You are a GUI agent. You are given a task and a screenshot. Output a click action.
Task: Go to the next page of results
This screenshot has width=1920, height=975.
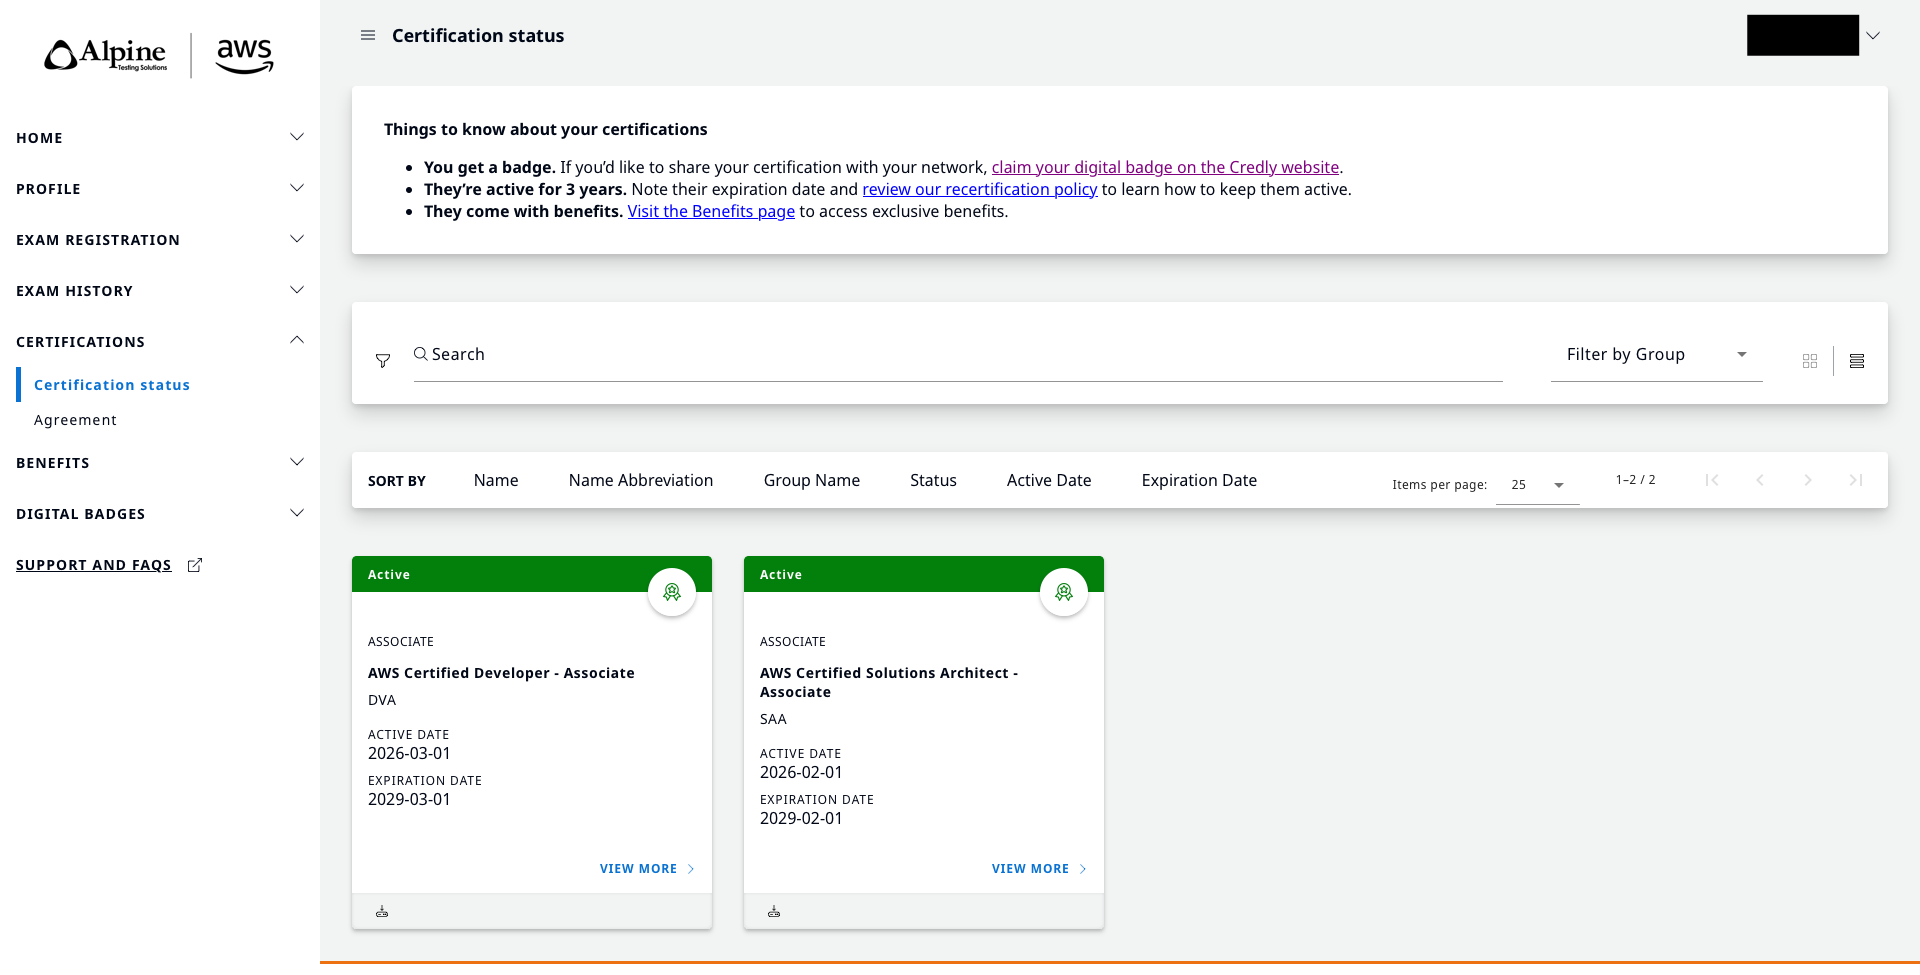(1808, 480)
